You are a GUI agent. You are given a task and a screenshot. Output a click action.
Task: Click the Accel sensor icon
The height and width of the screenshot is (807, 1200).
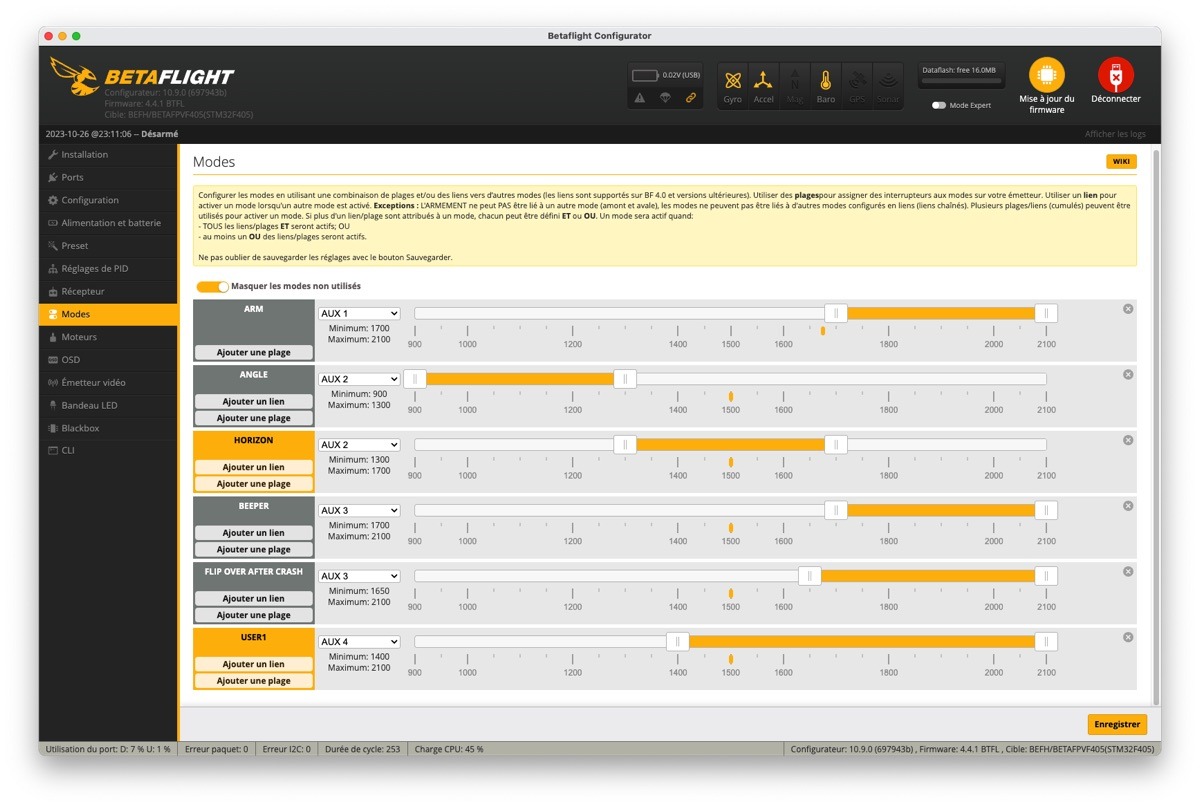tap(764, 86)
